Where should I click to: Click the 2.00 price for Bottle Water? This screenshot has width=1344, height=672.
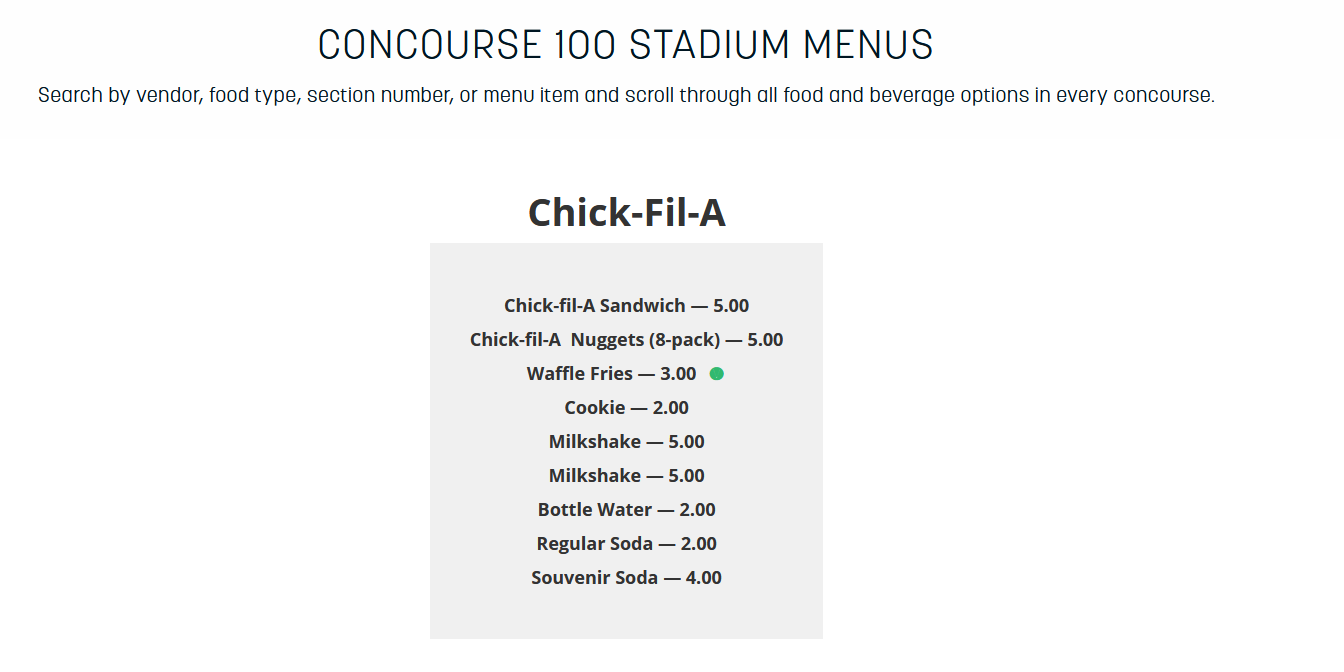point(698,510)
